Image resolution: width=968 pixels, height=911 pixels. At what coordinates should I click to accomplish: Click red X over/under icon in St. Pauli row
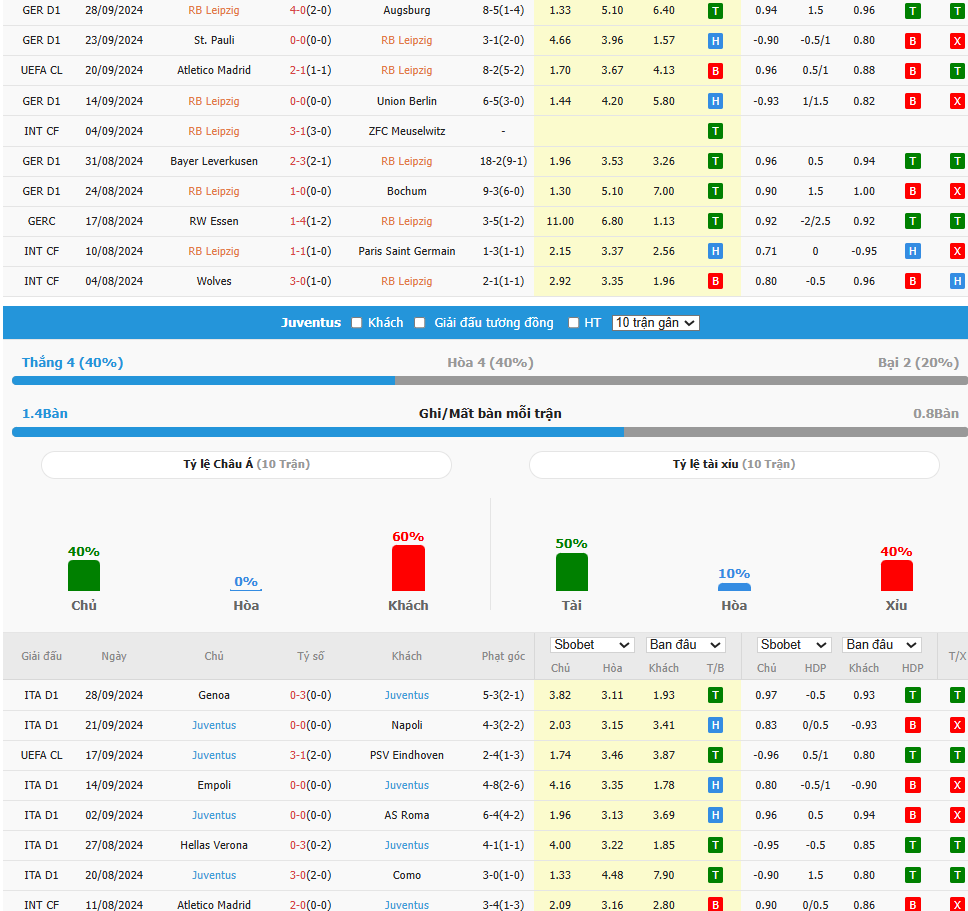pyautogui.click(x=957, y=41)
